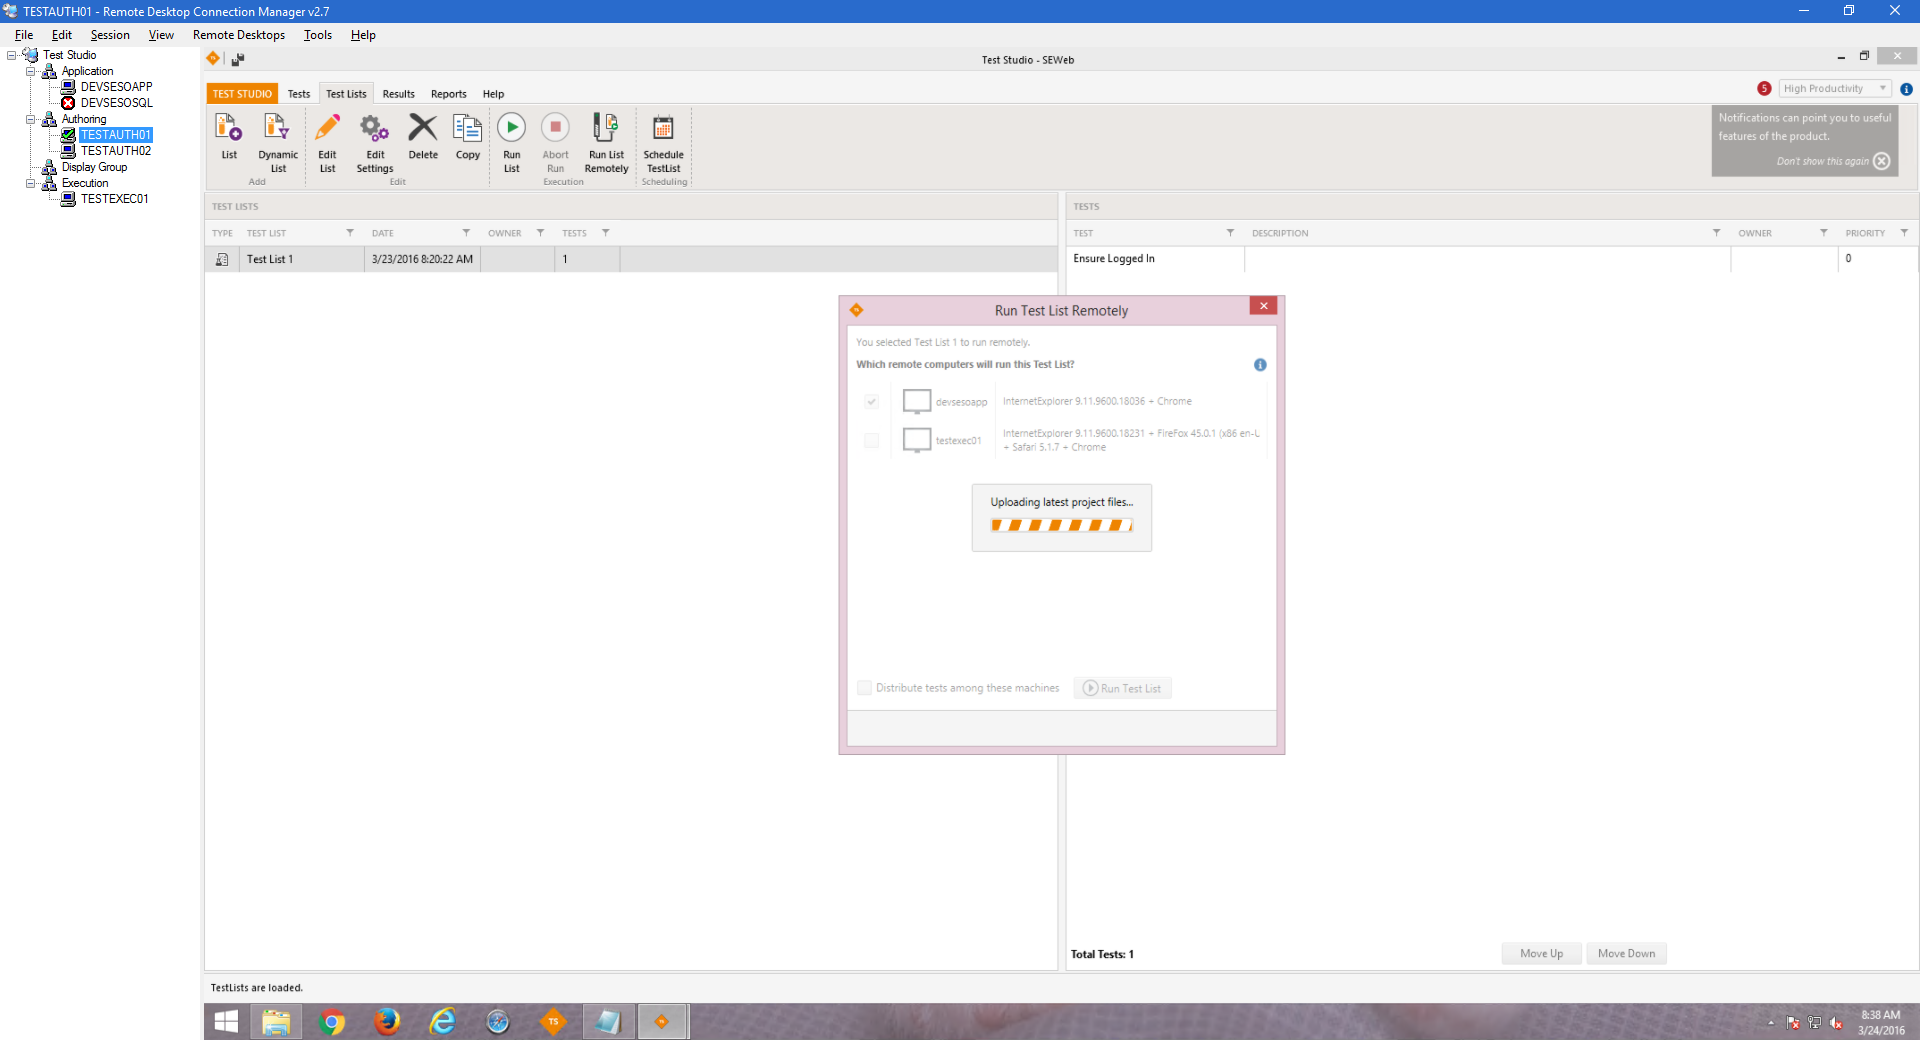Image resolution: width=1920 pixels, height=1040 pixels.
Task: Open the High Productivity dropdown
Action: tap(1834, 89)
